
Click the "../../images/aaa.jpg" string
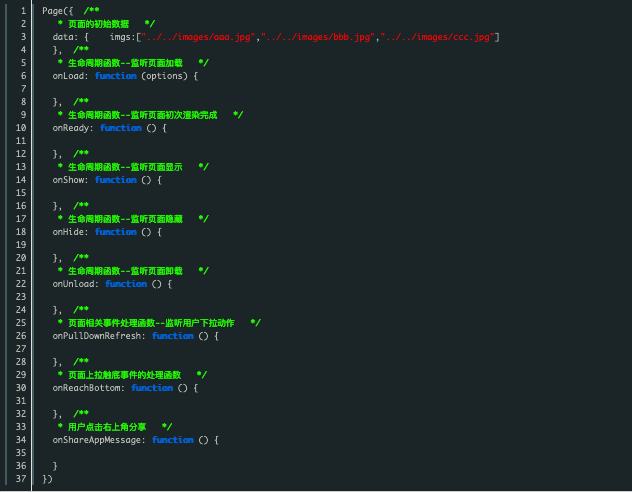(197, 37)
